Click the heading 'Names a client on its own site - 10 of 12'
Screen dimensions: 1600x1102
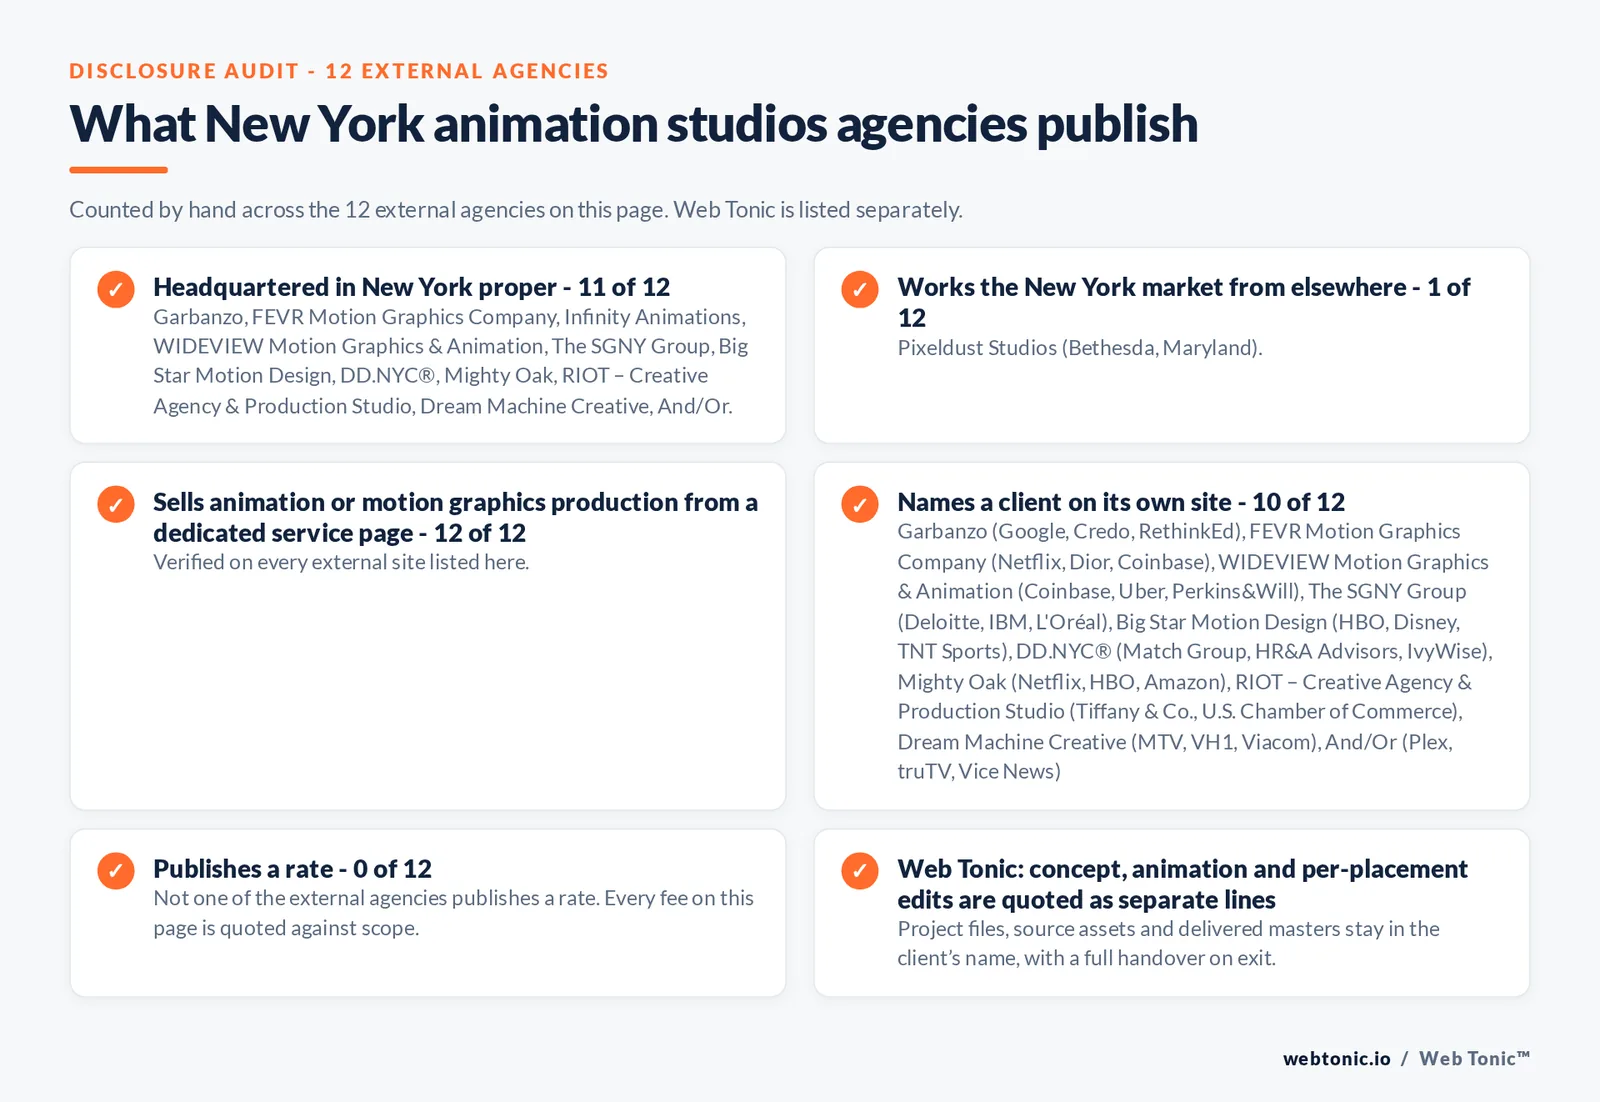point(1121,502)
